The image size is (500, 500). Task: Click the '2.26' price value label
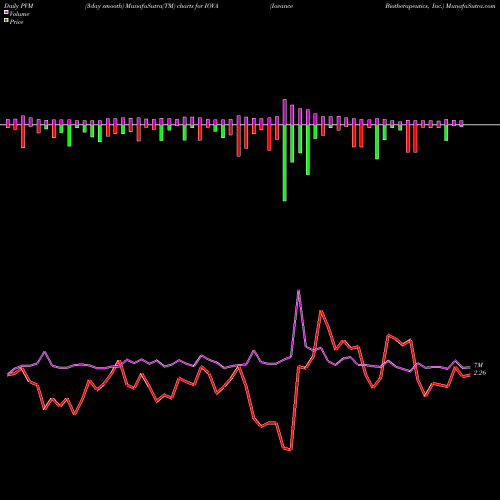pyautogui.click(x=480, y=373)
